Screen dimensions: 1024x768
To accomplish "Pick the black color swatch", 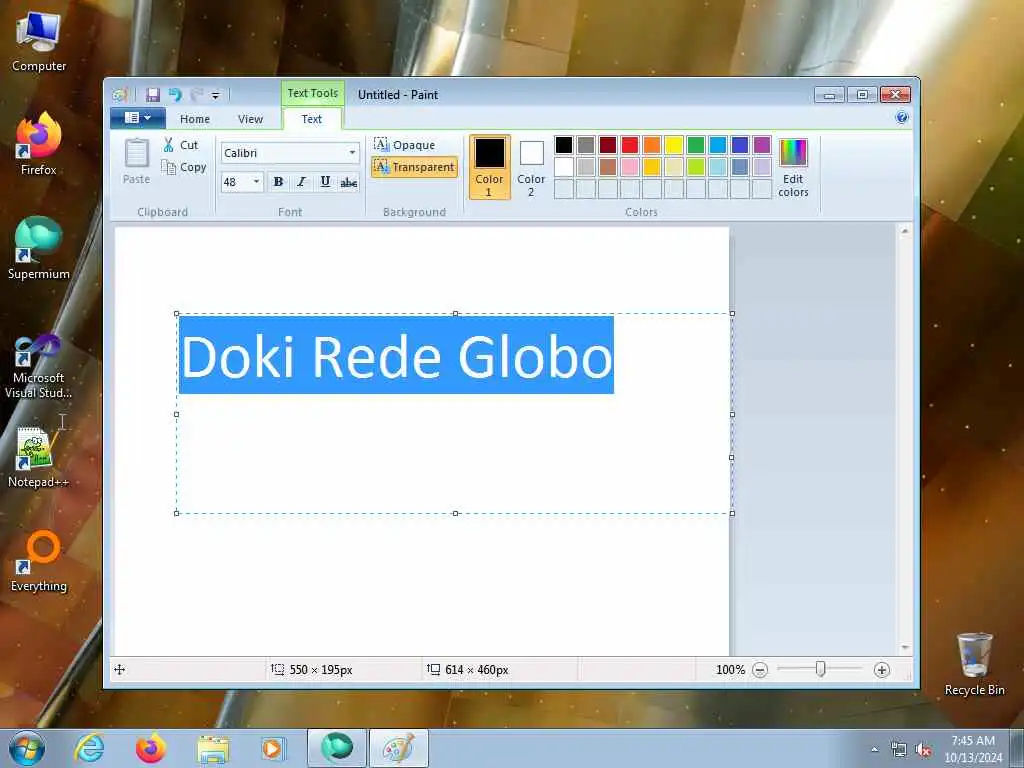I will (x=564, y=144).
